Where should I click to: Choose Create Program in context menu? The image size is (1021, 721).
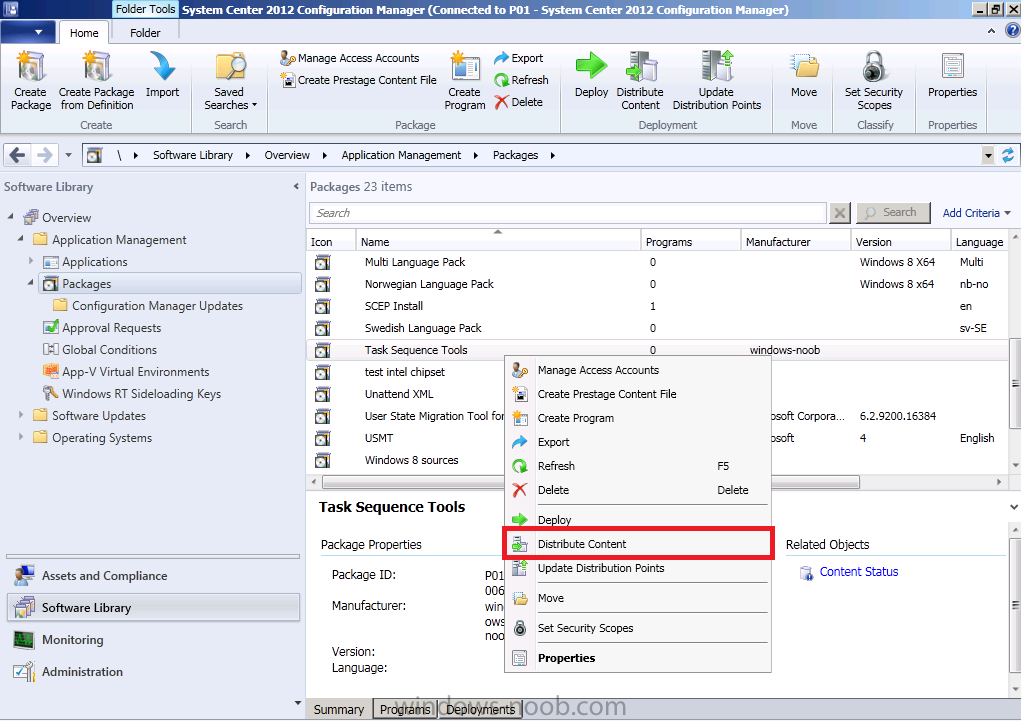coord(638,418)
